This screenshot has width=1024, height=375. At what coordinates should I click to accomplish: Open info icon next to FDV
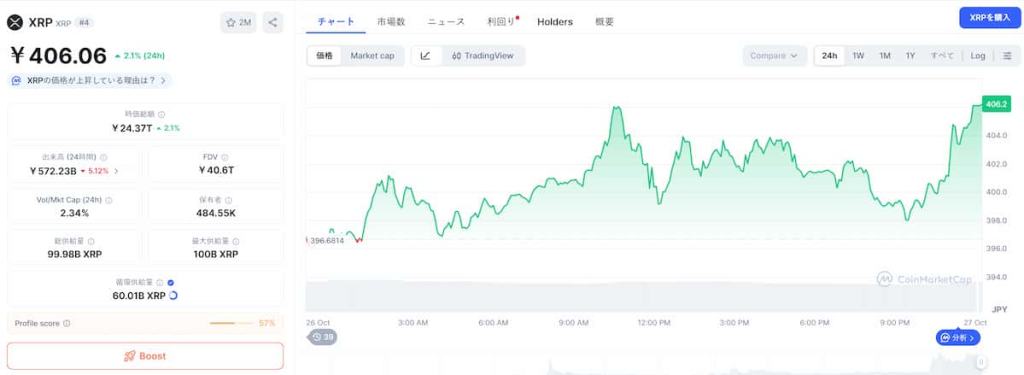[225, 157]
